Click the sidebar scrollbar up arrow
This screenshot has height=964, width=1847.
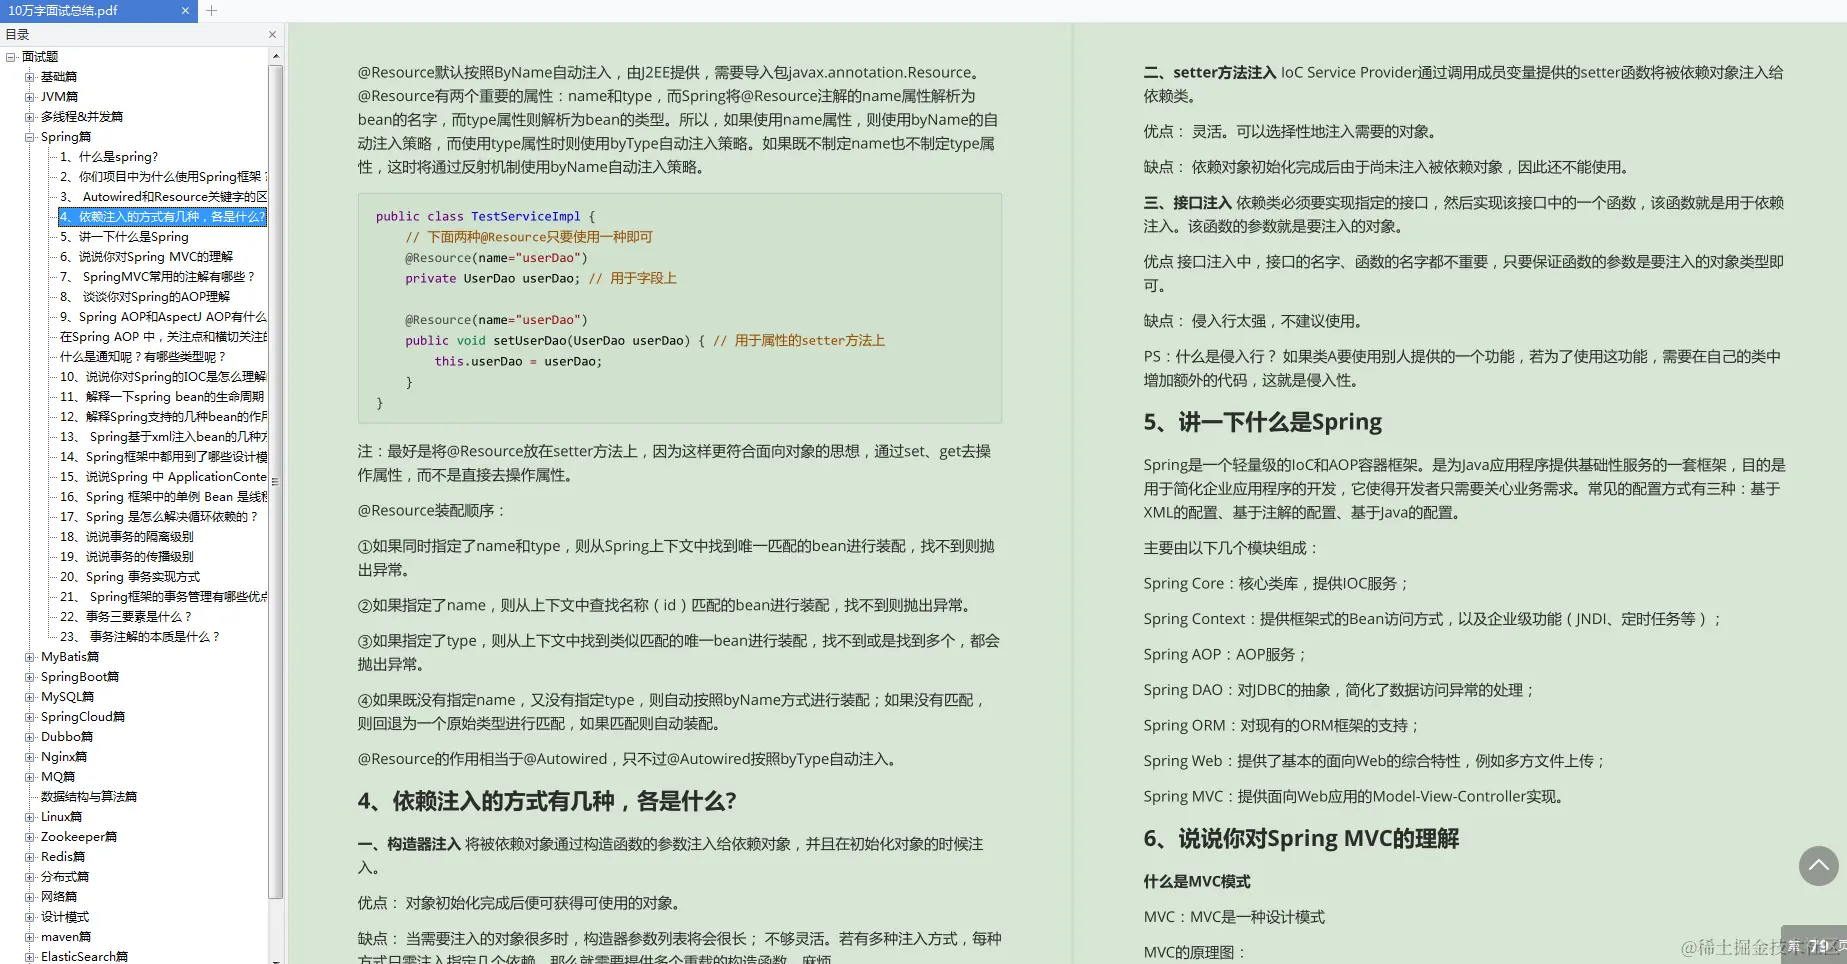[x=276, y=55]
